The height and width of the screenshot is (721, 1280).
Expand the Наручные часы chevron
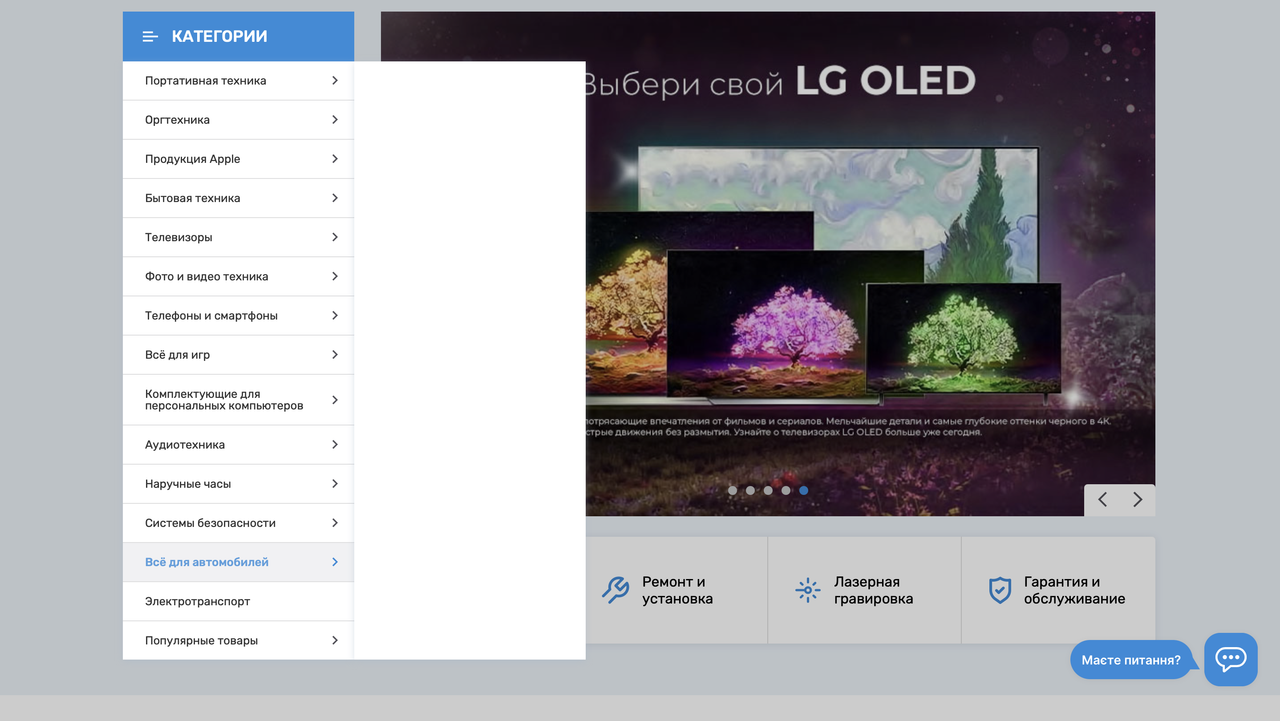[x=335, y=483]
